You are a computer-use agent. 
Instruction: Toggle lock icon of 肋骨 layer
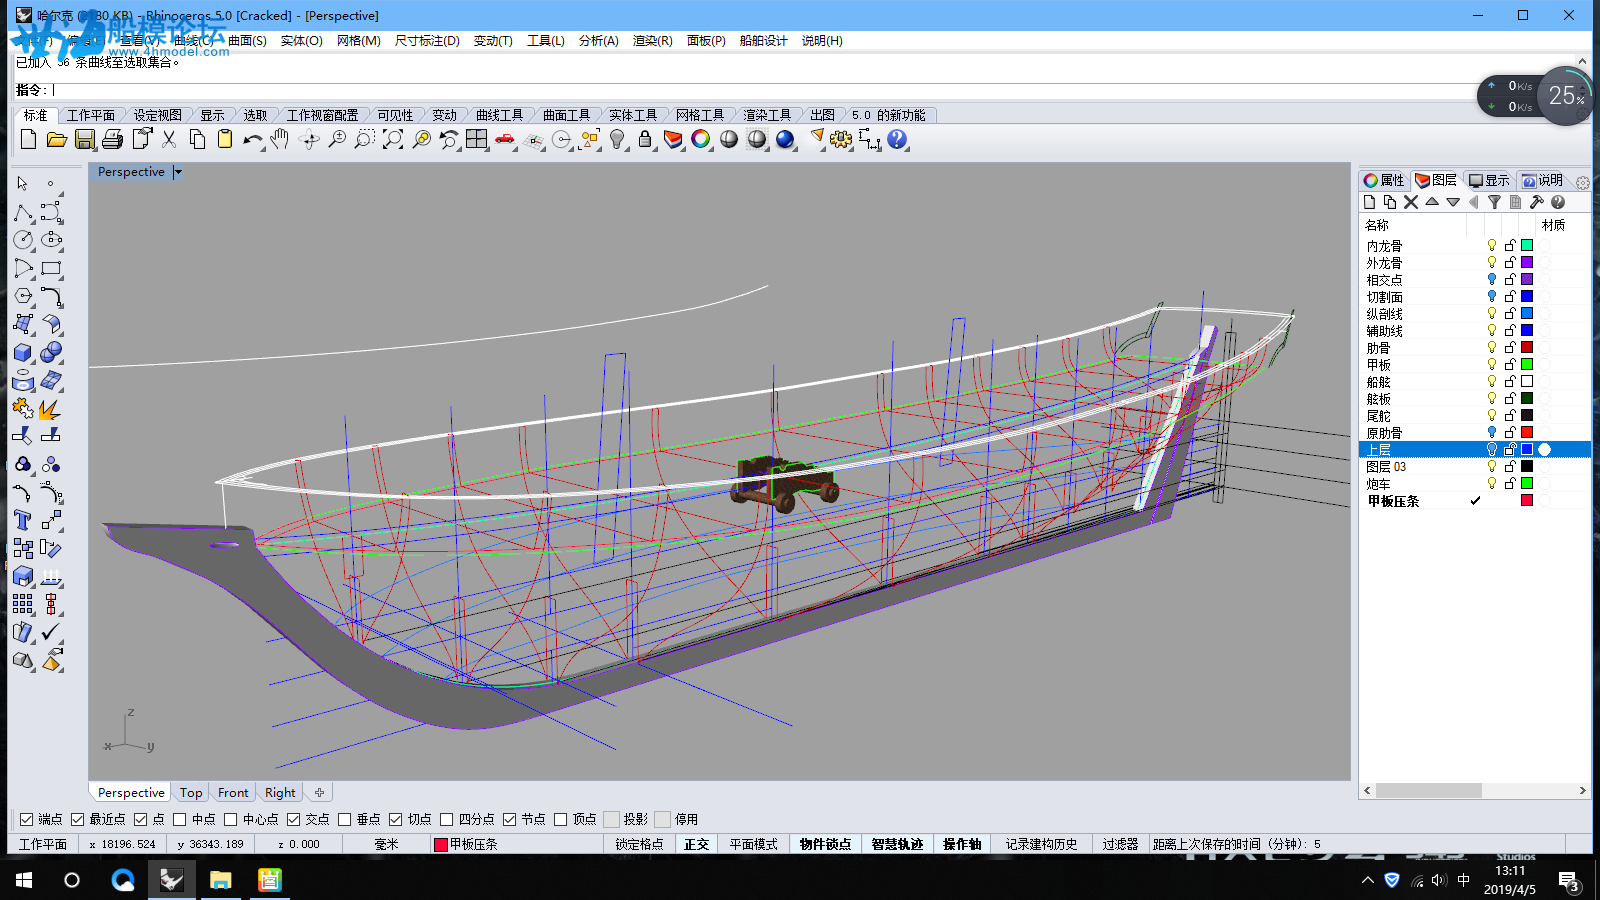pos(1510,347)
